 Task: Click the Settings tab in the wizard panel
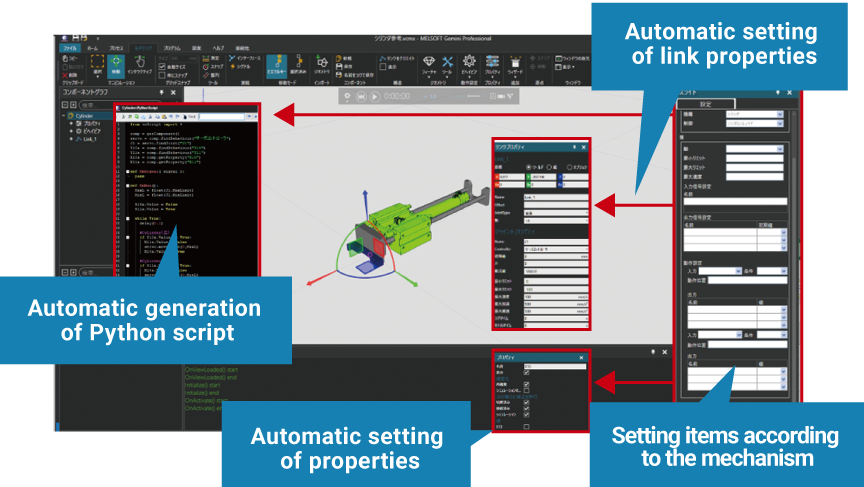tap(705, 103)
